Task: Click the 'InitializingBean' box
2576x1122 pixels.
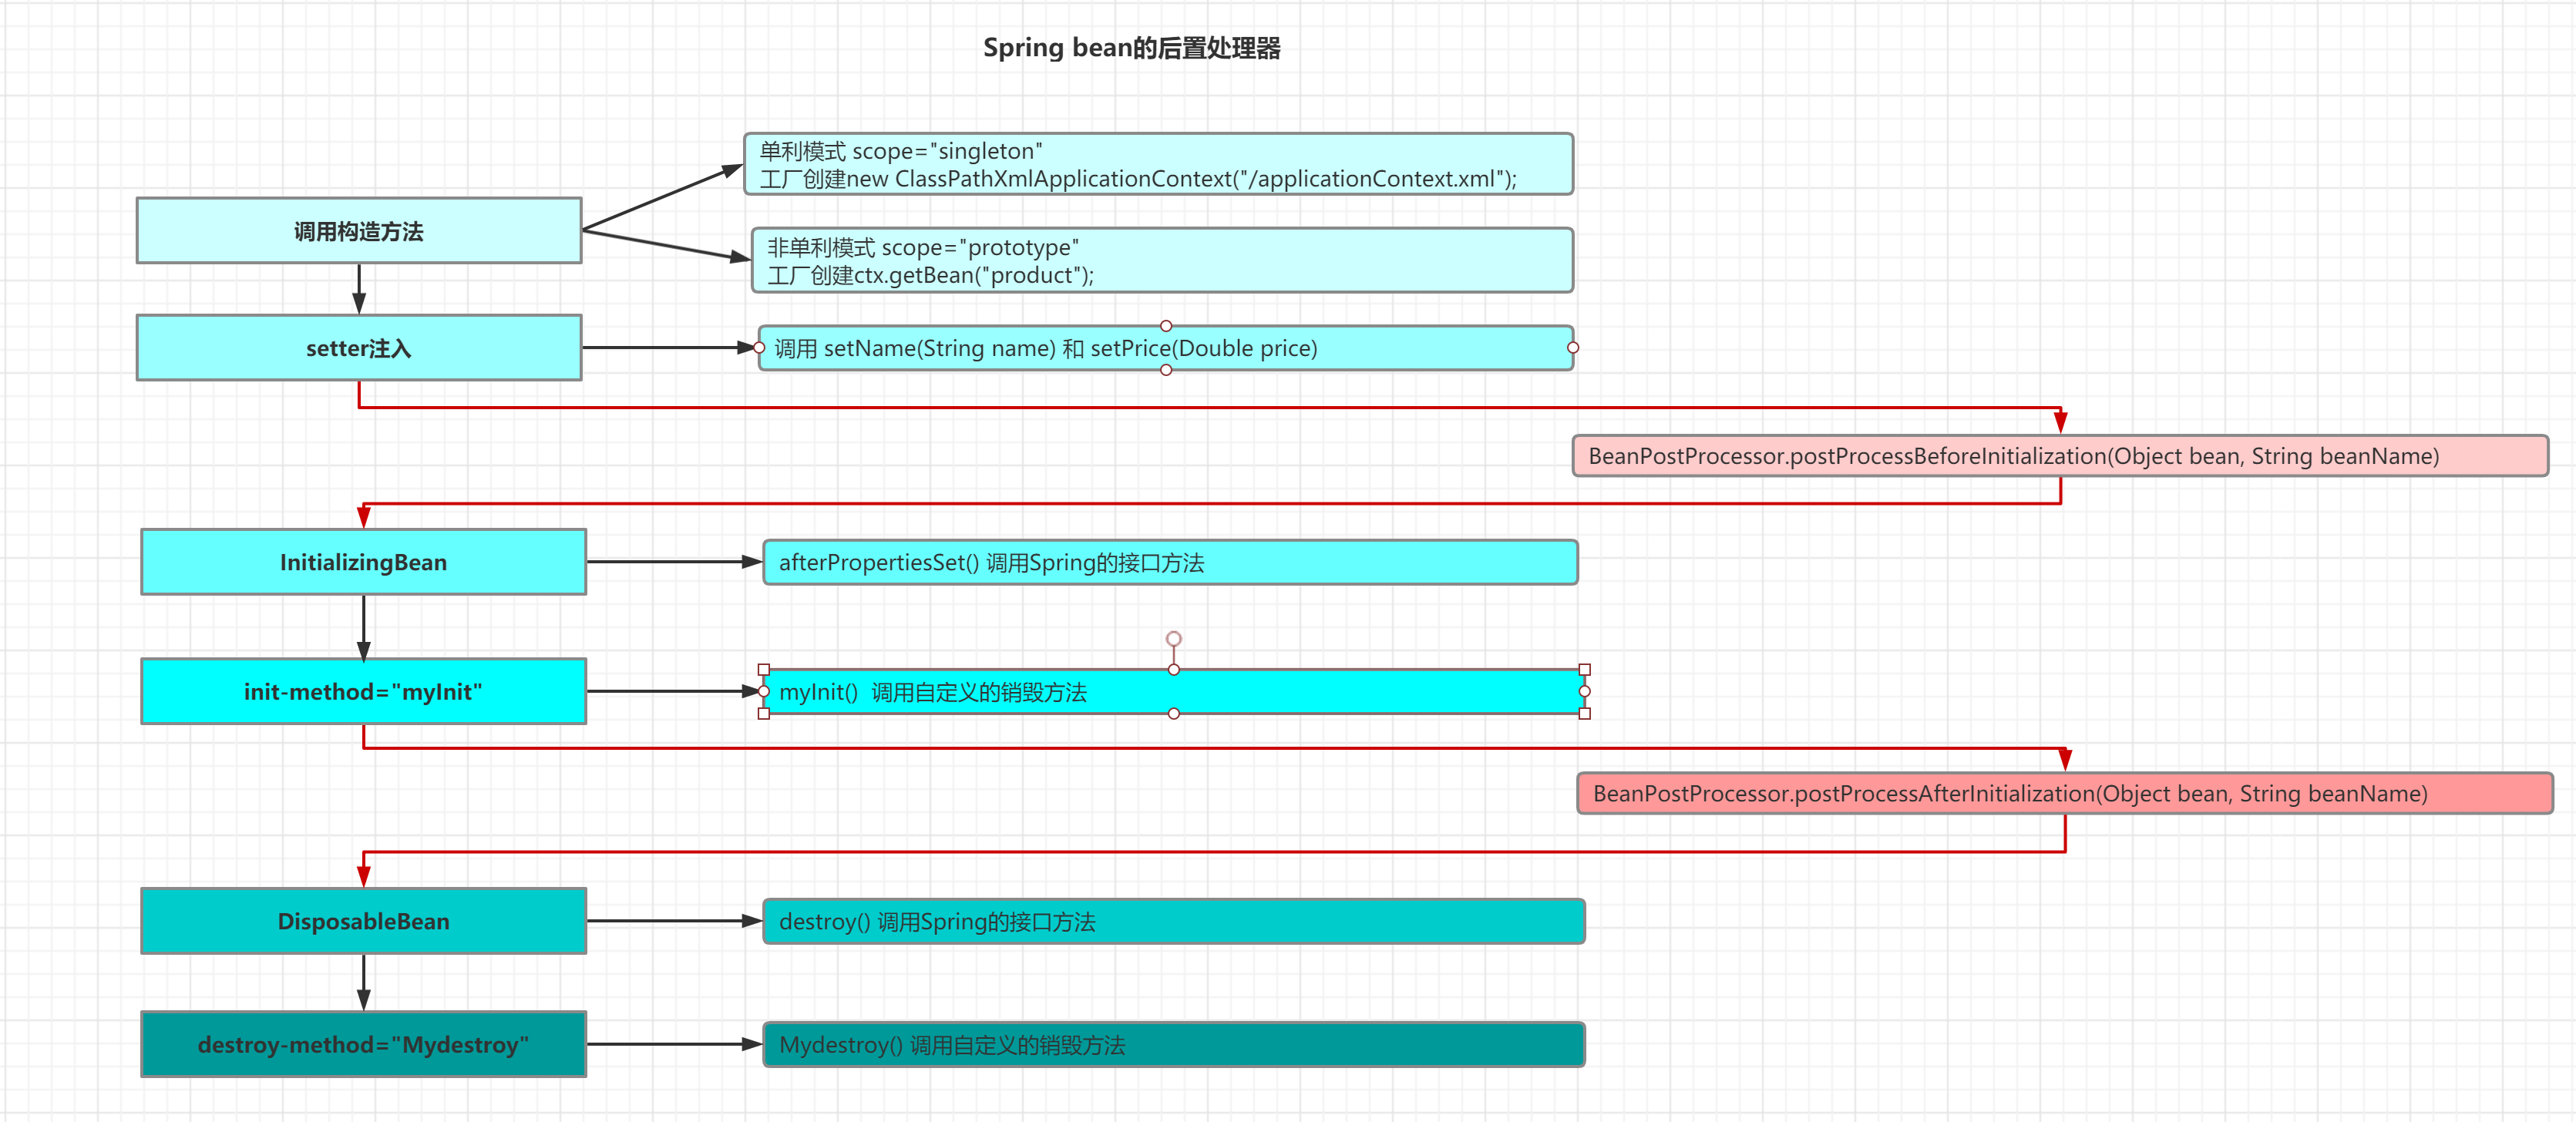Action: [363, 562]
